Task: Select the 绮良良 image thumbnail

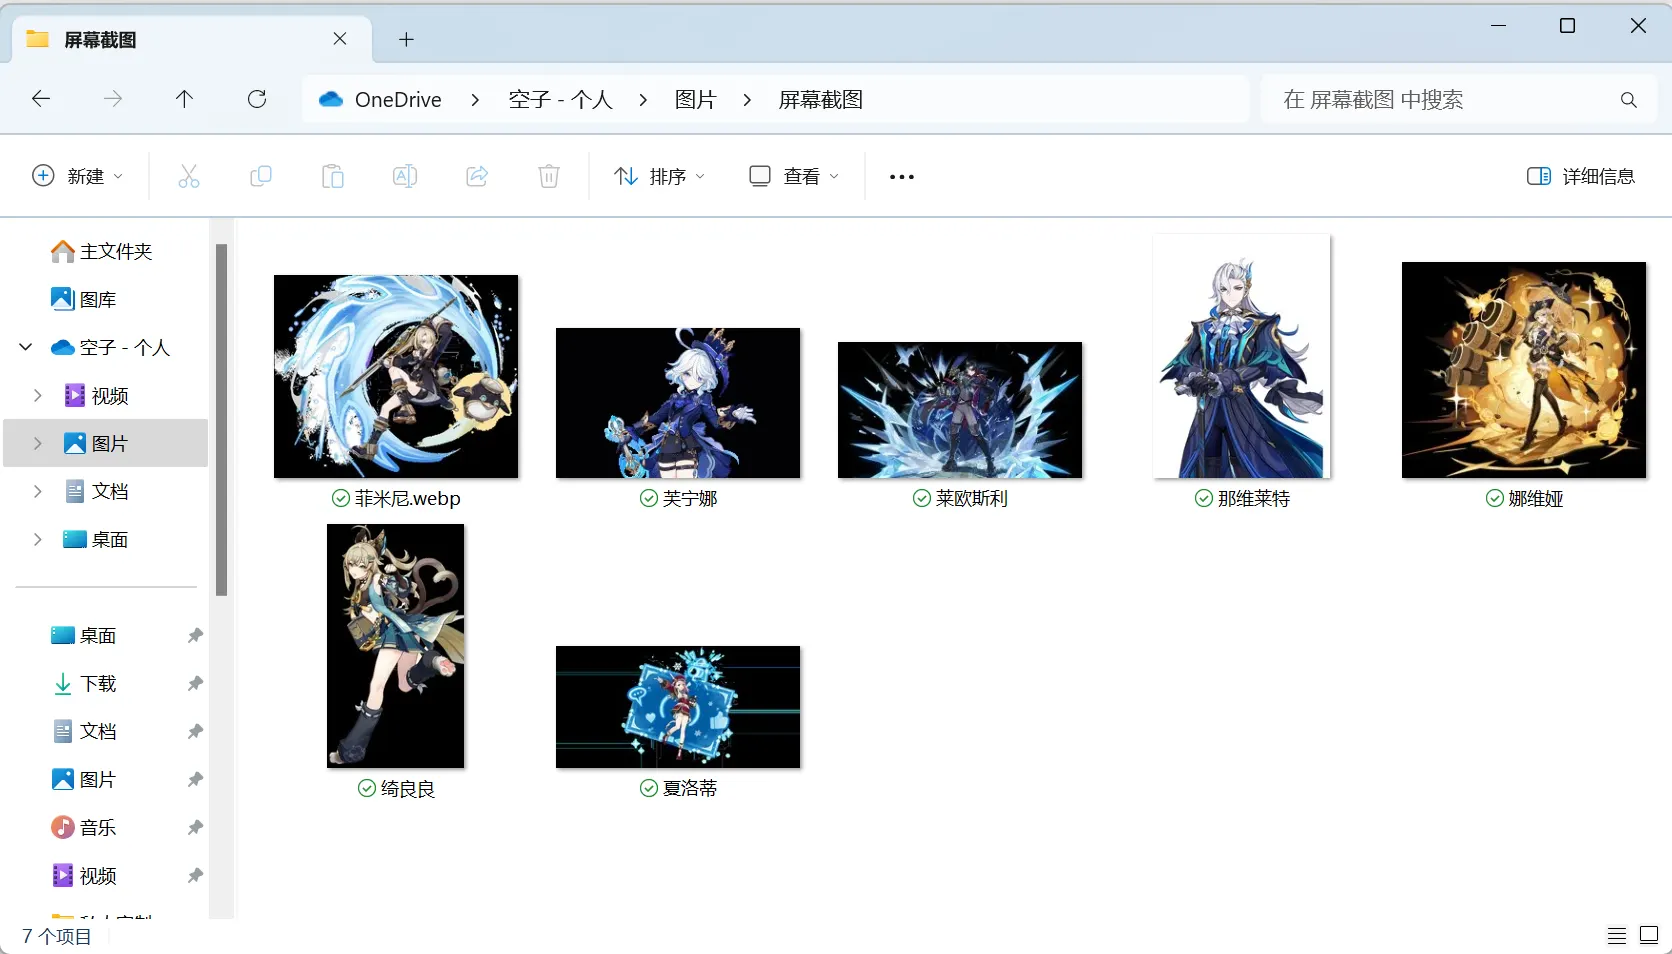Action: point(396,646)
